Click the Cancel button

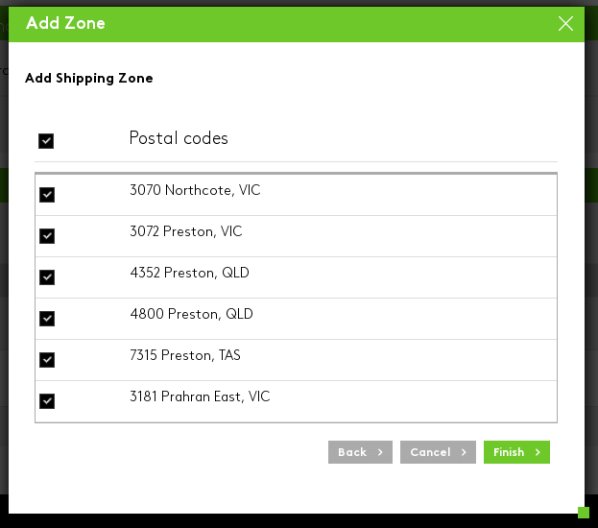438,452
